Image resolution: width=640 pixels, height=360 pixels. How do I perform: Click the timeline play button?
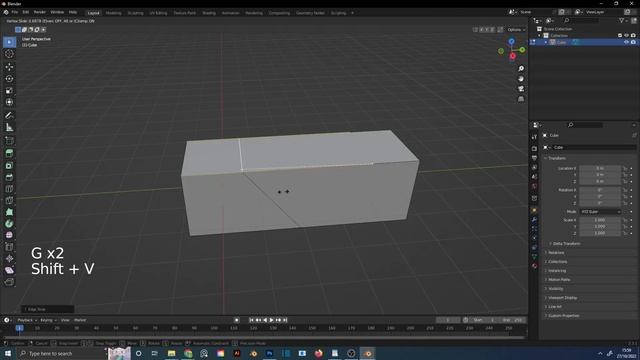click(271, 320)
